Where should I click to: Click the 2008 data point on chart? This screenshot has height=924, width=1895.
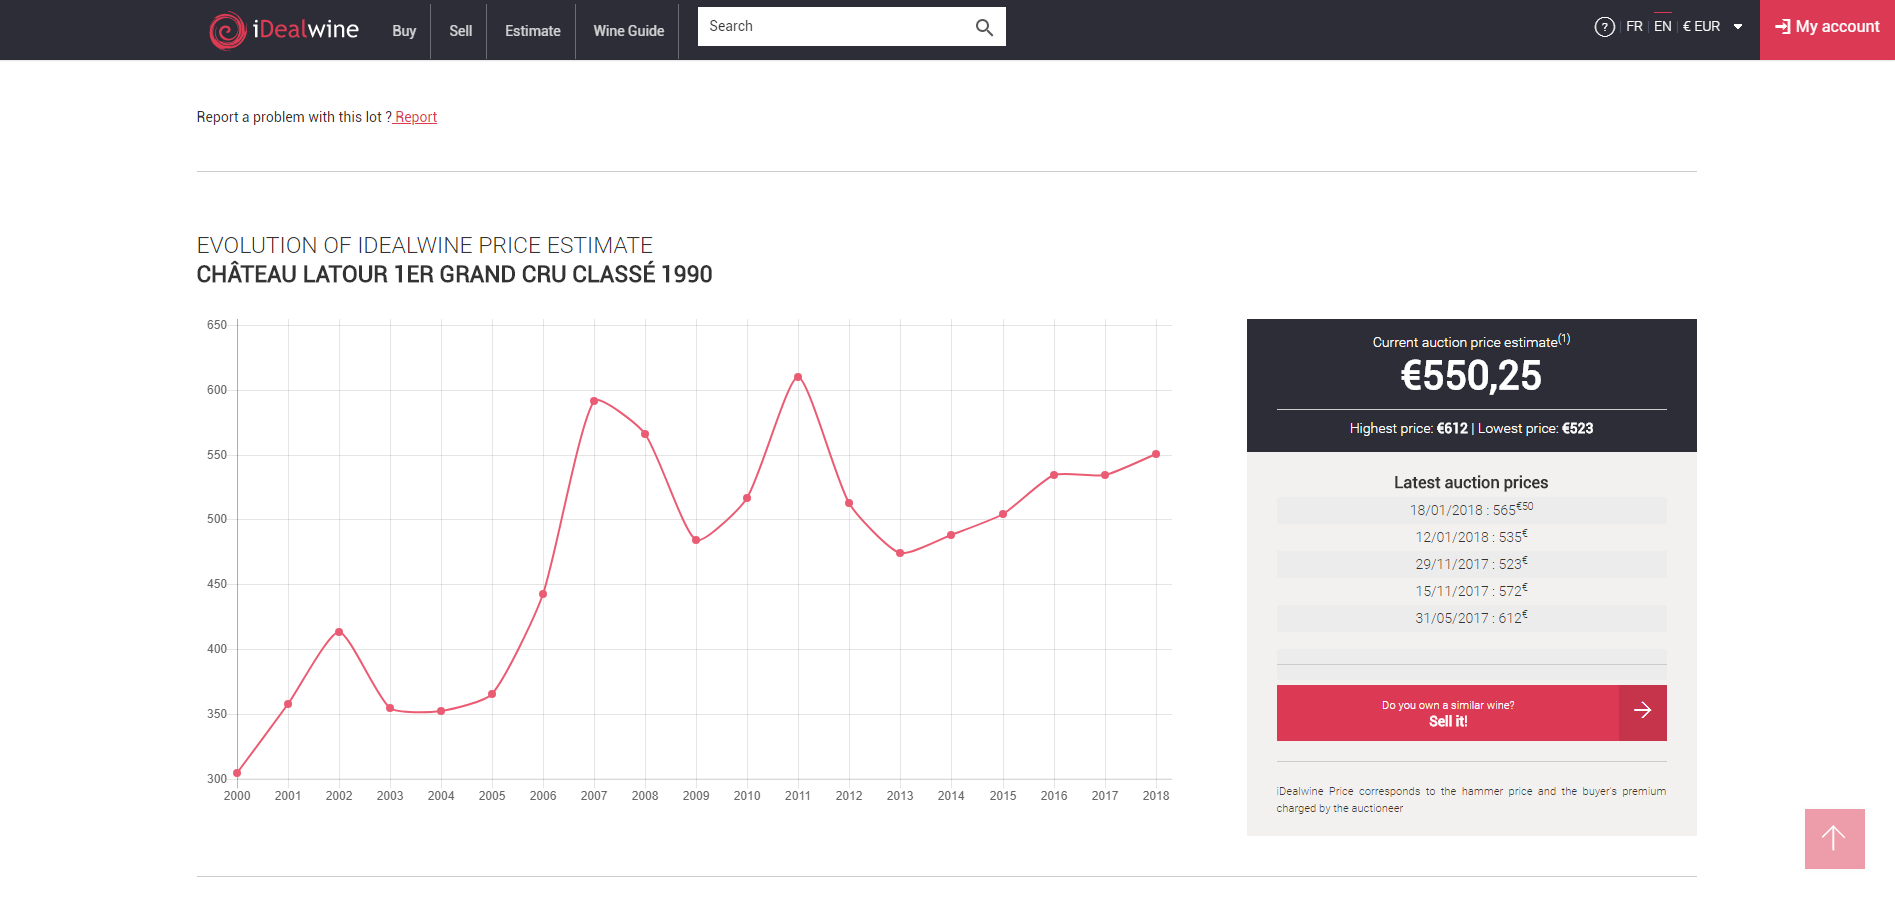[645, 434]
